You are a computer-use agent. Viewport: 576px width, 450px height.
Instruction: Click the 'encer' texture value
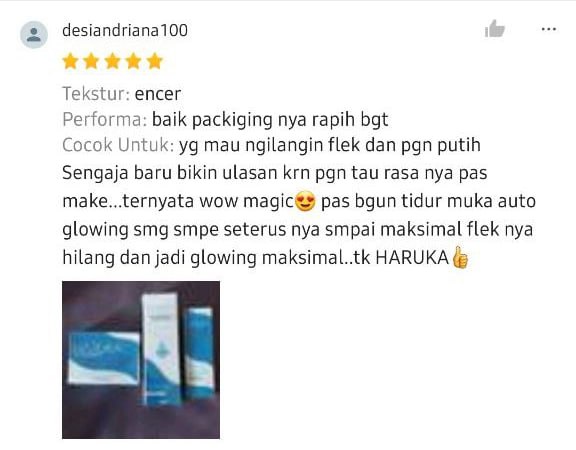pos(158,94)
